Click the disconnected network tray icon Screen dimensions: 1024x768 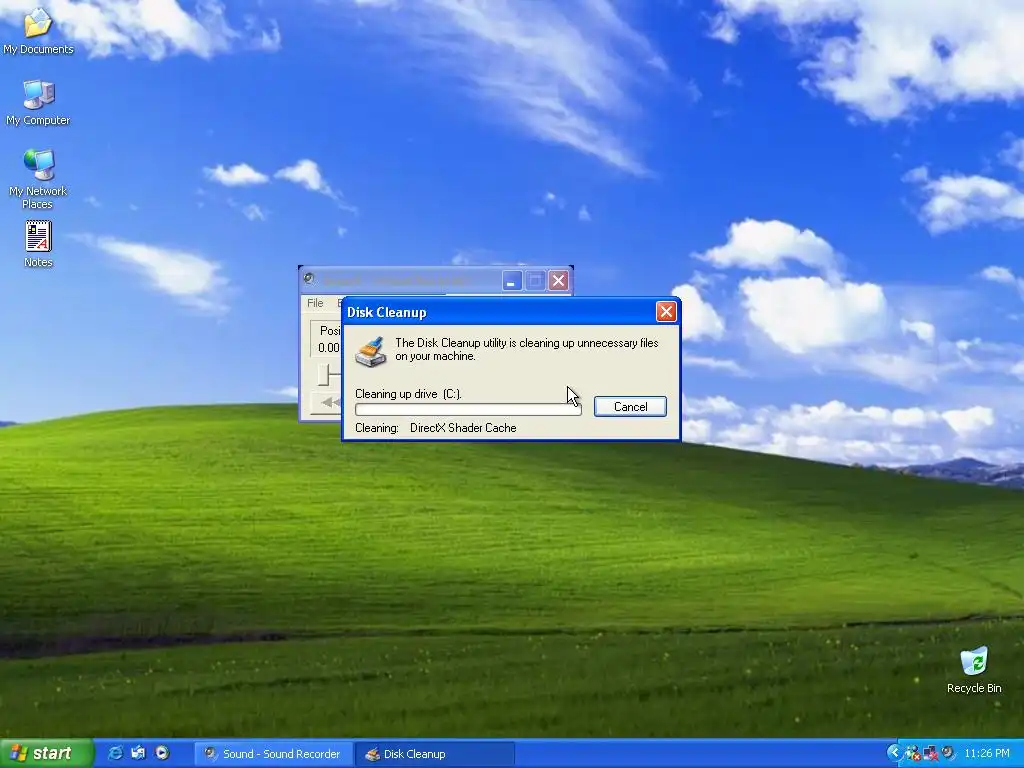coord(930,753)
